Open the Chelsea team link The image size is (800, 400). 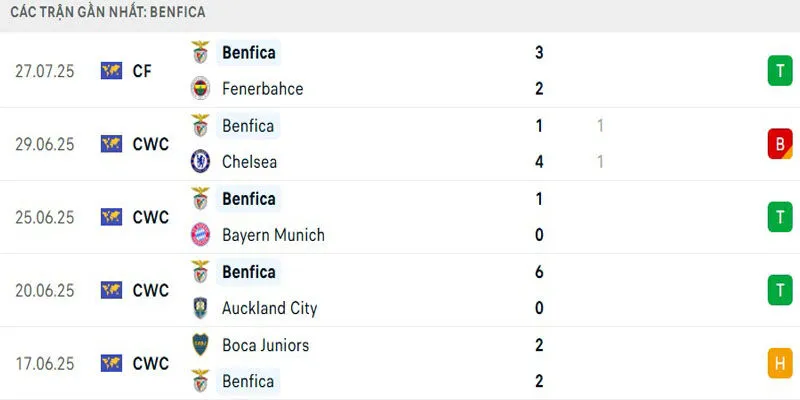249,161
